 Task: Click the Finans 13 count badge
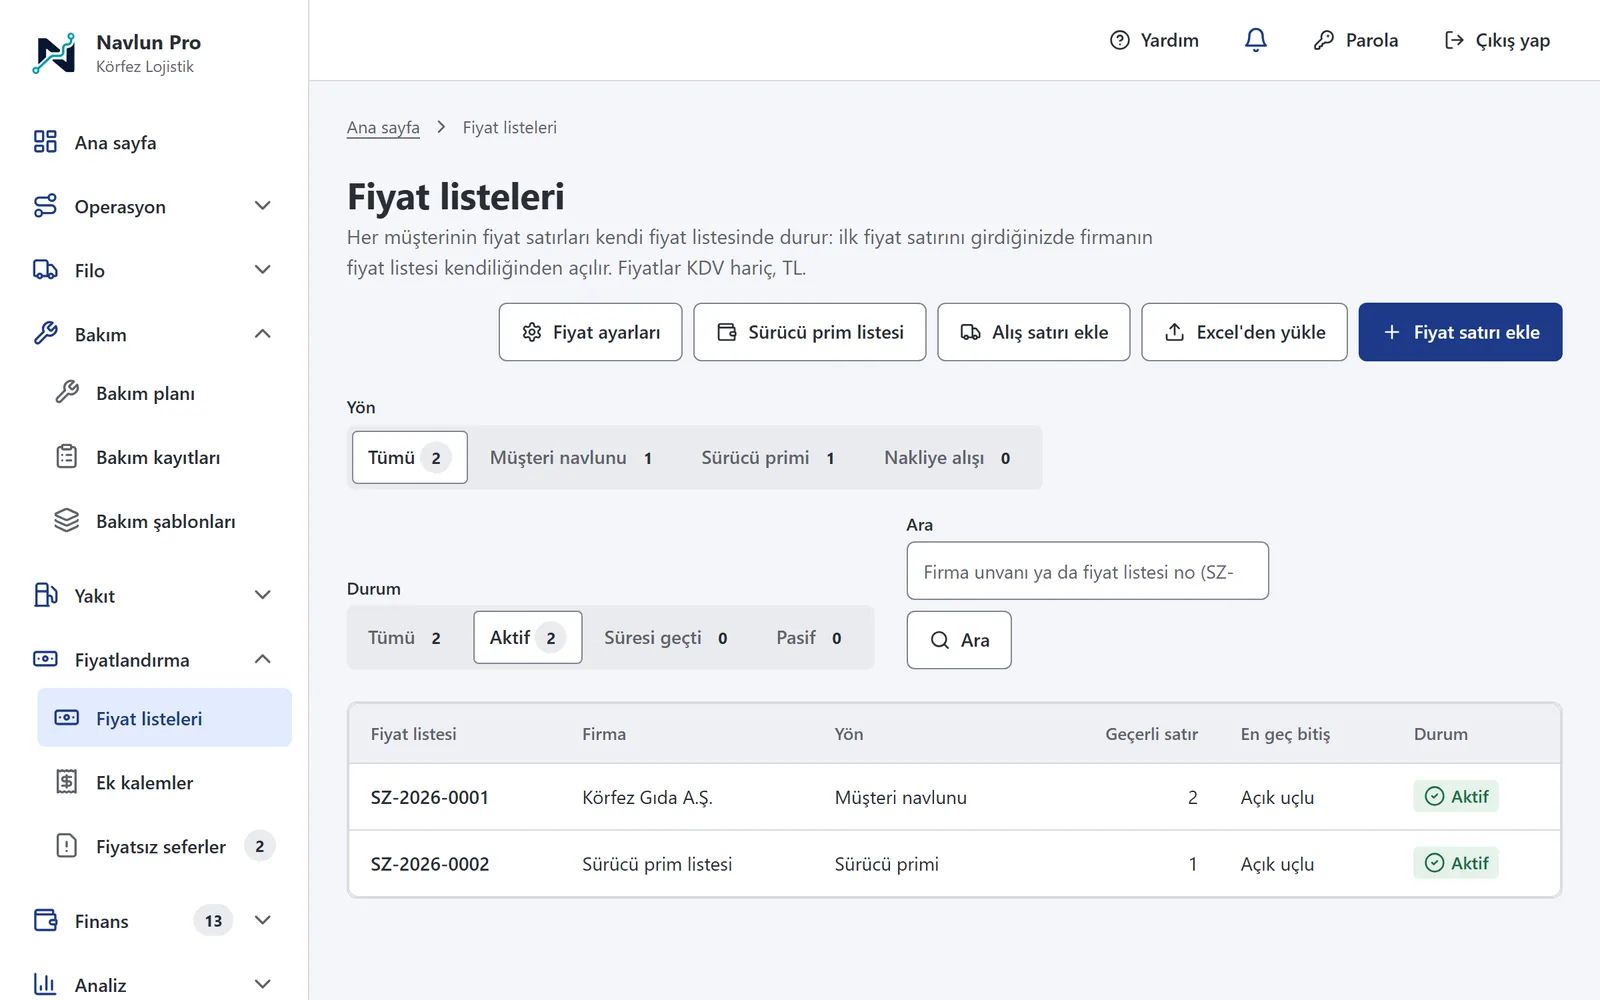213,920
